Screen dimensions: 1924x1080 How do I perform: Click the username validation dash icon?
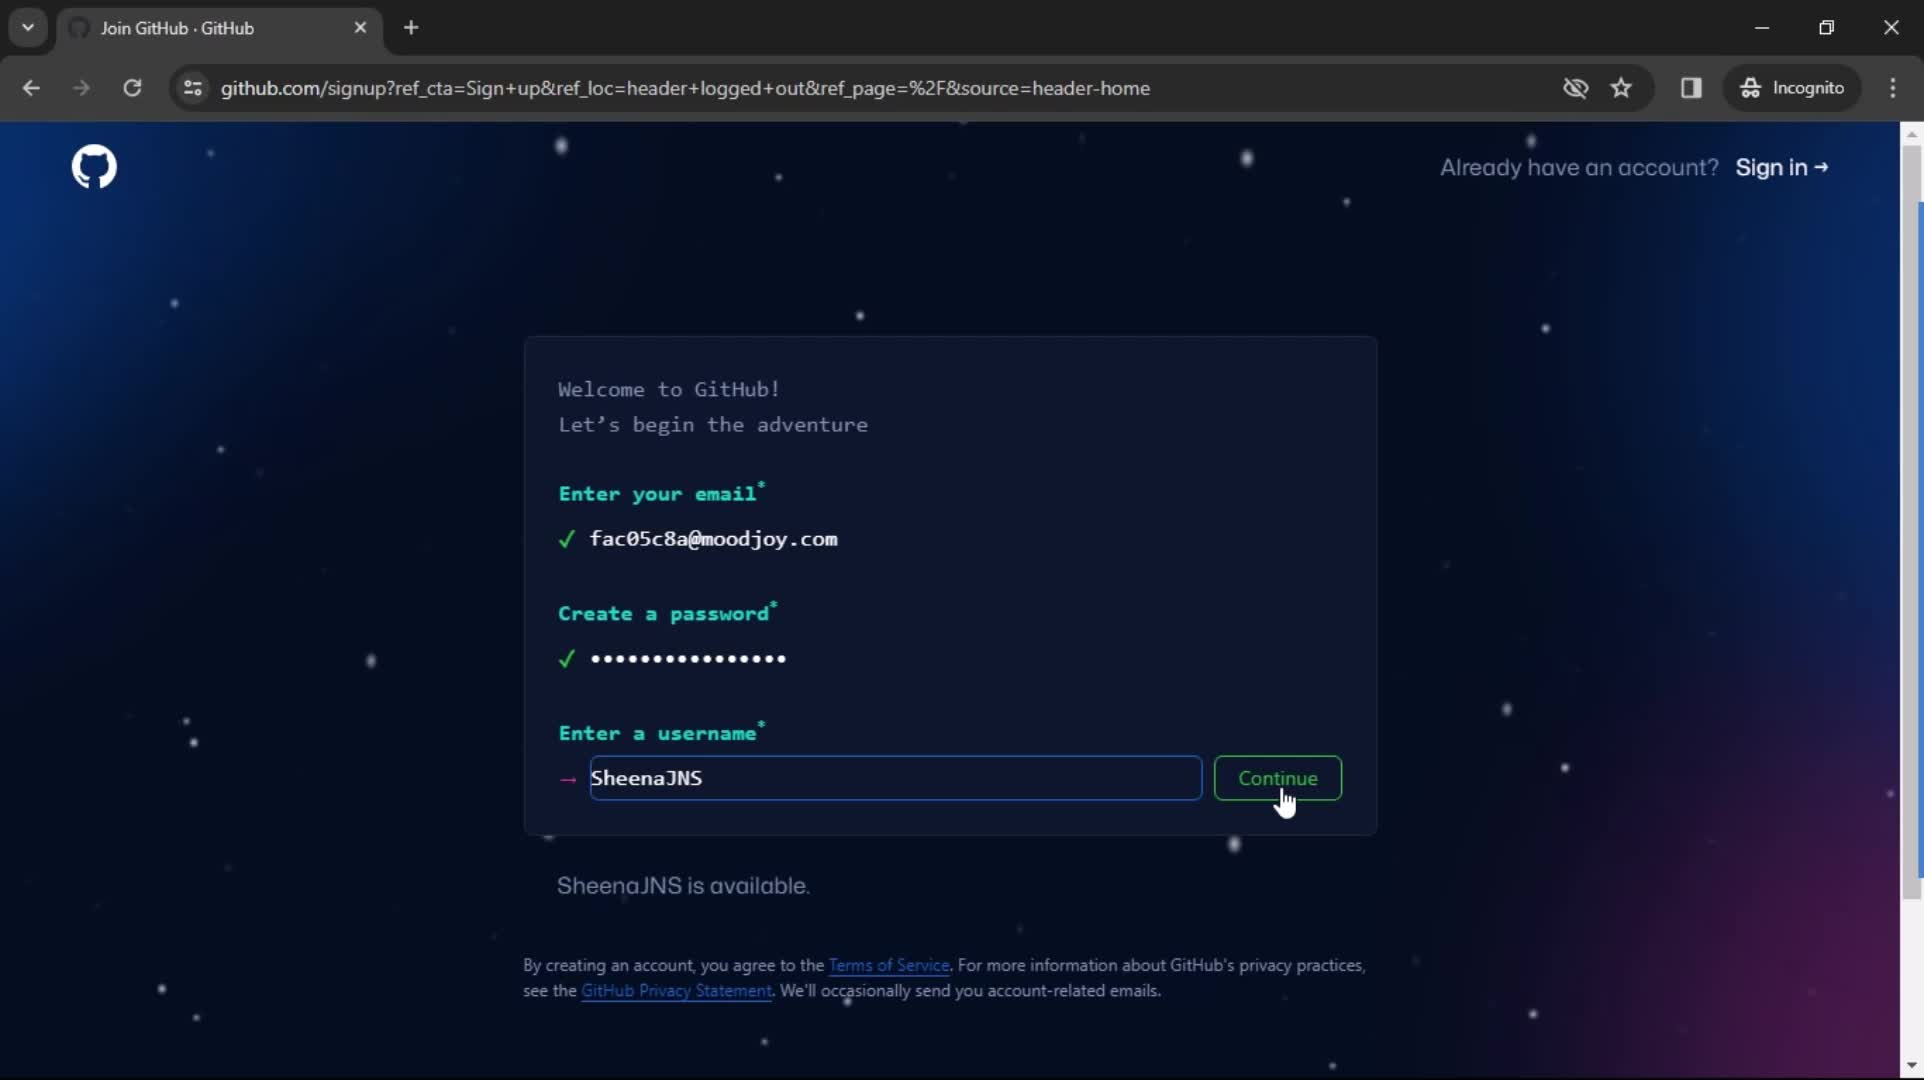point(566,779)
